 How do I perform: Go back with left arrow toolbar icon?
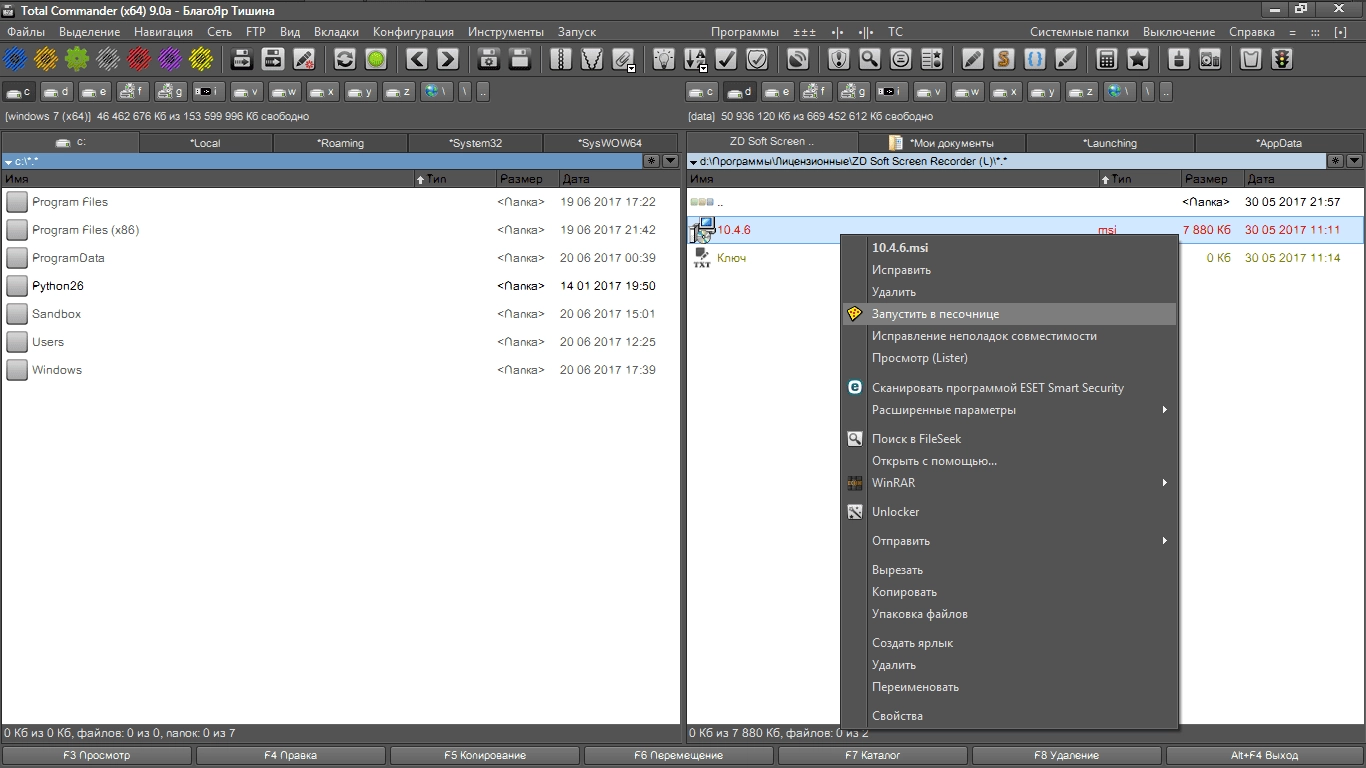(x=418, y=59)
